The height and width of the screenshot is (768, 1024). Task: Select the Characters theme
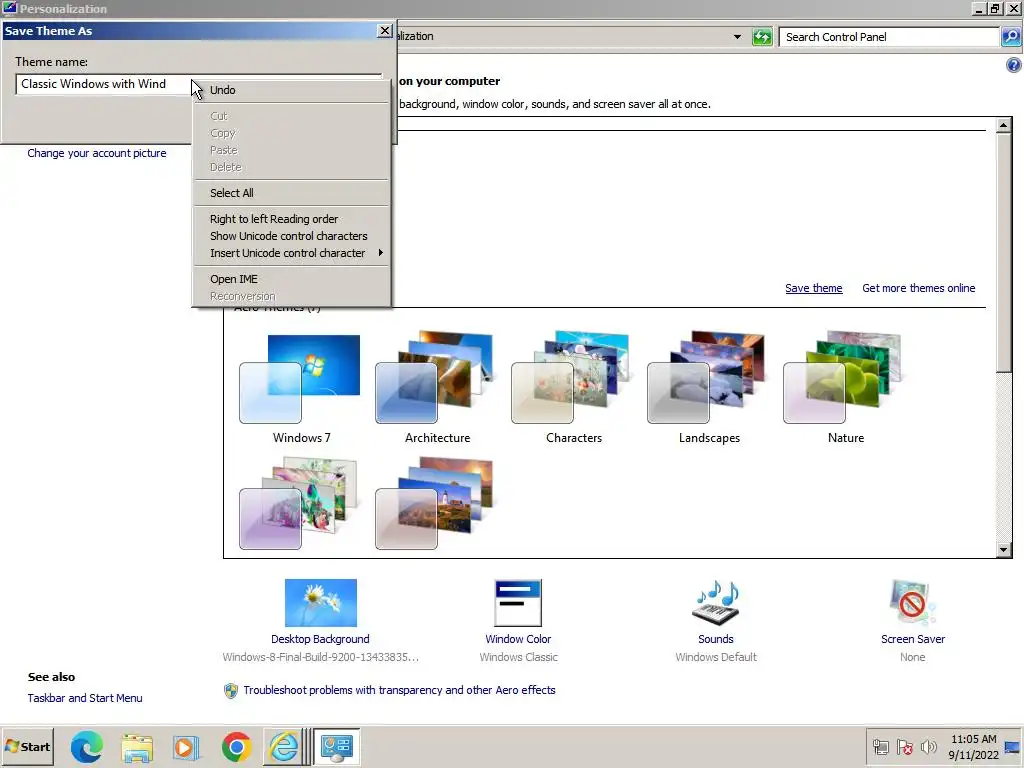[x=573, y=389]
